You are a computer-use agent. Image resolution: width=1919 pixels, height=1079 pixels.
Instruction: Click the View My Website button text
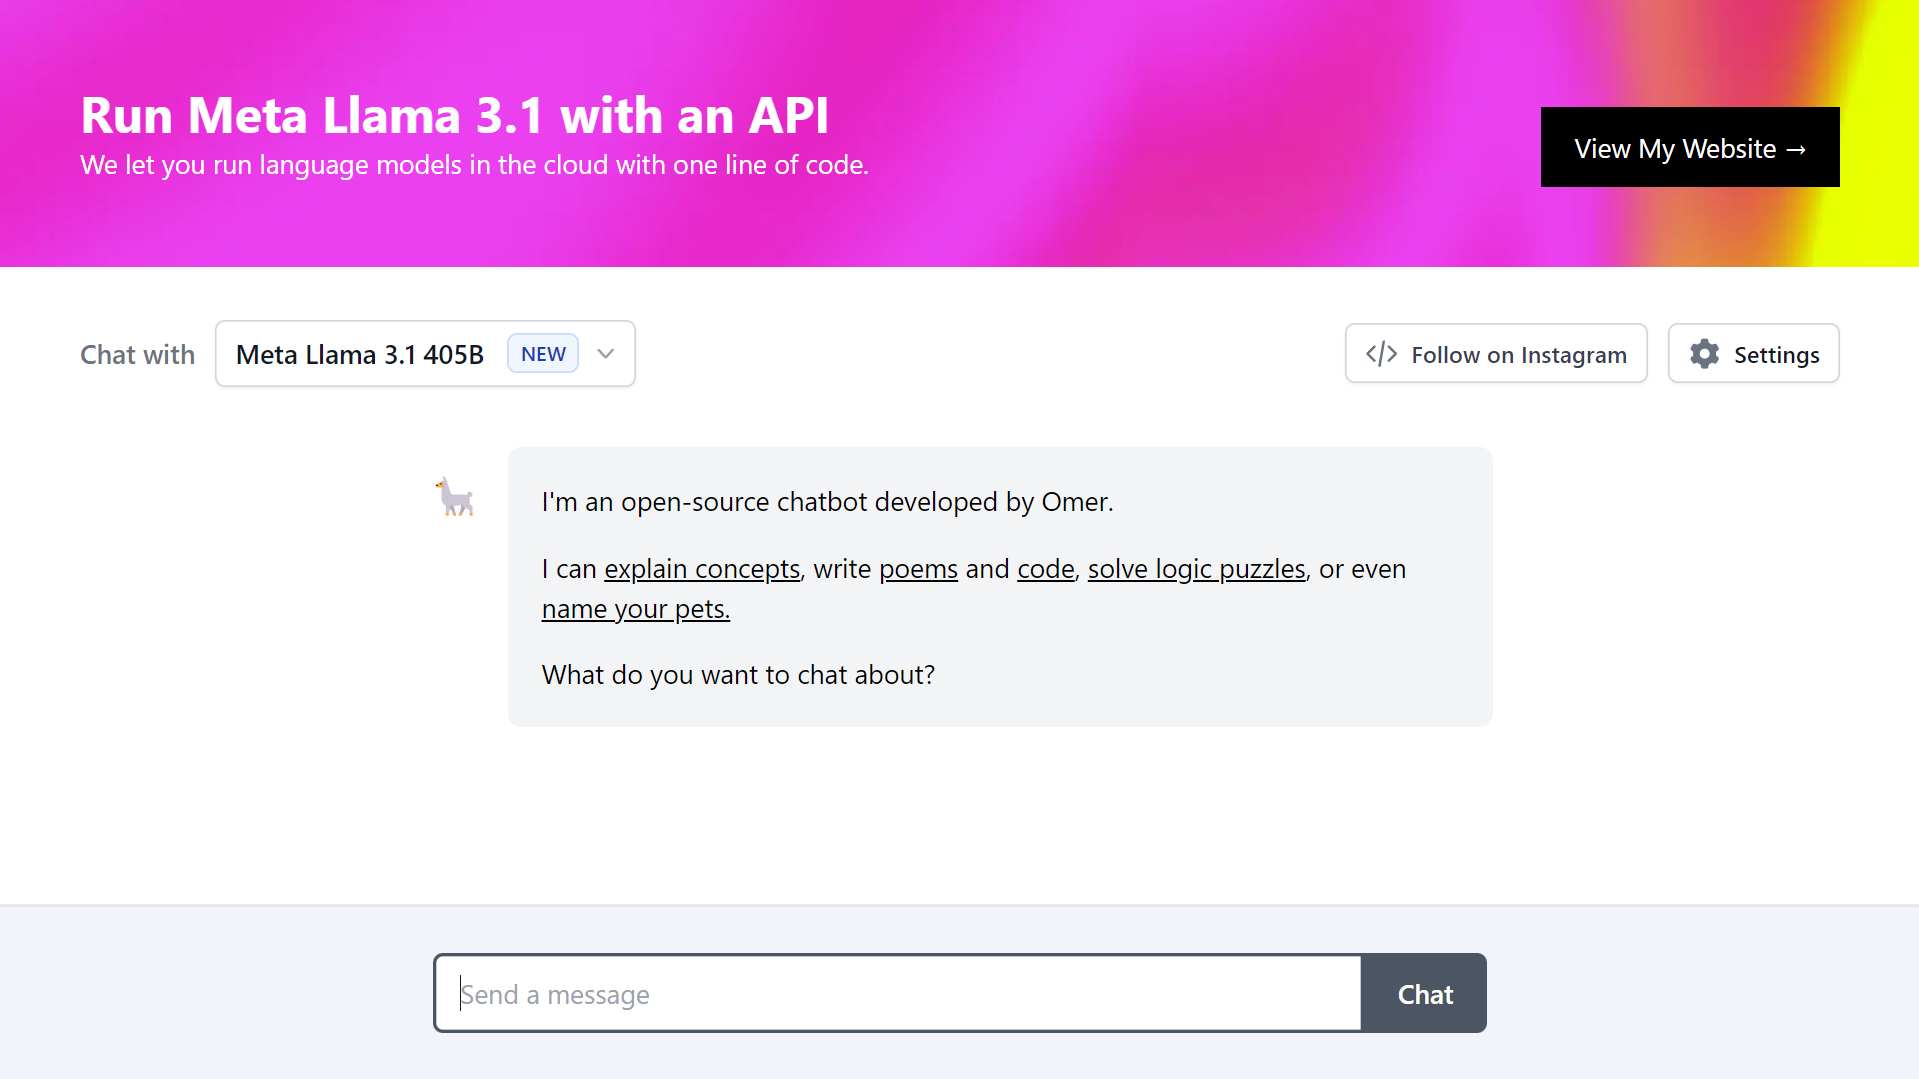1674,149
